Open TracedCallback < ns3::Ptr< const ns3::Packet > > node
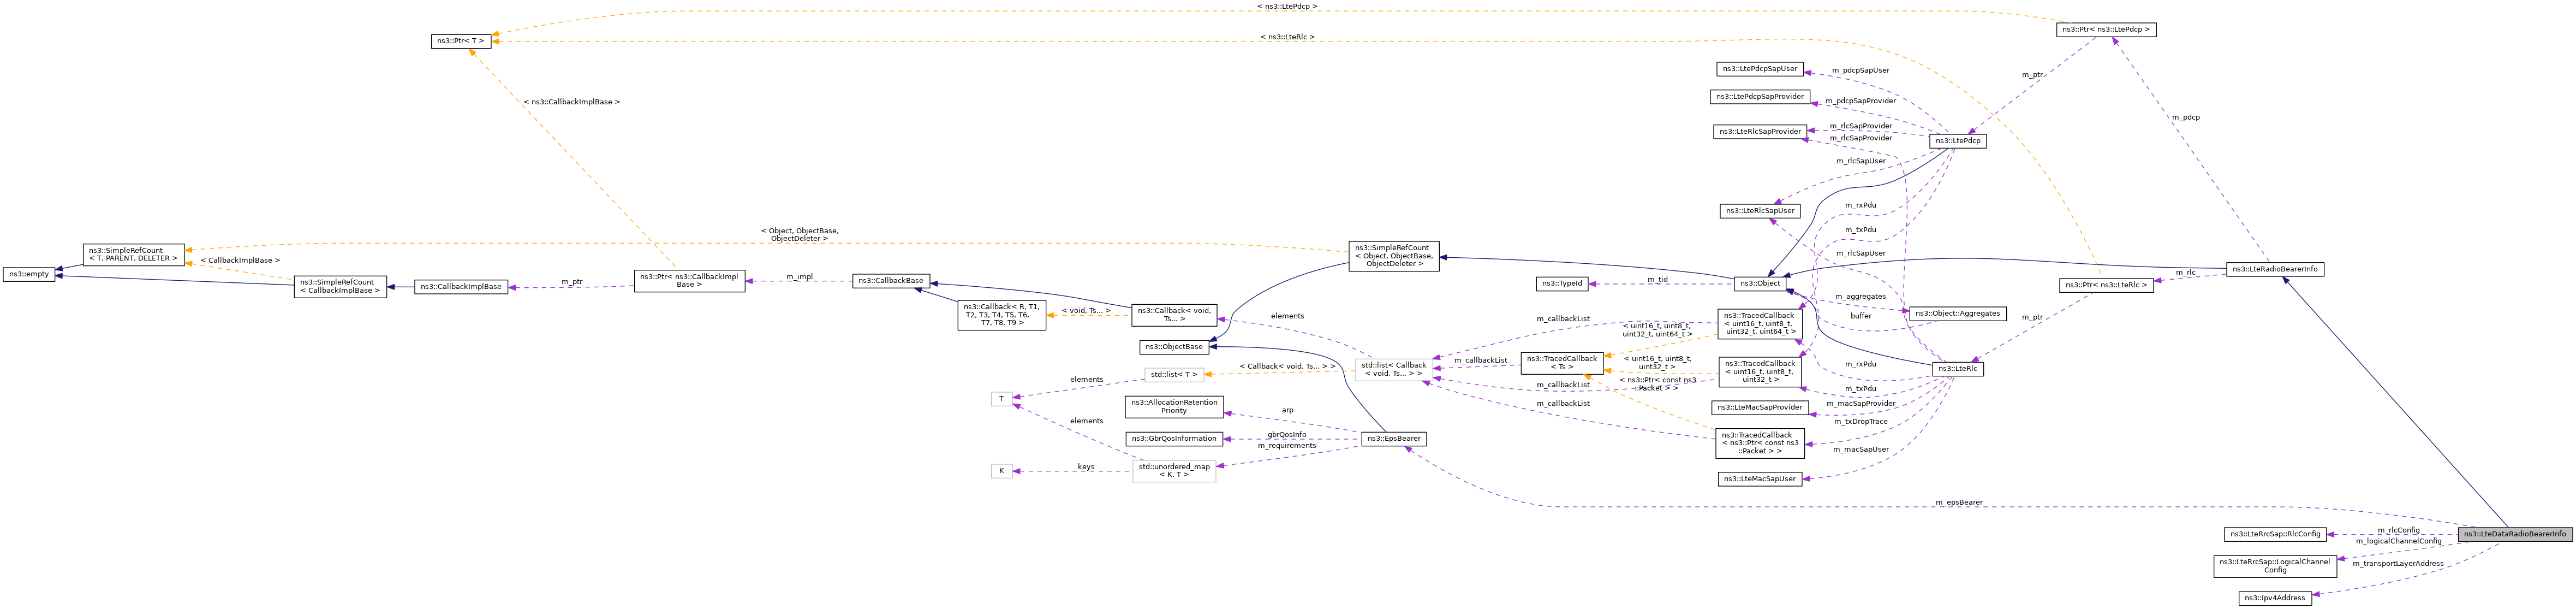This screenshot has width=2576, height=609. pyautogui.click(x=1760, y=444)
